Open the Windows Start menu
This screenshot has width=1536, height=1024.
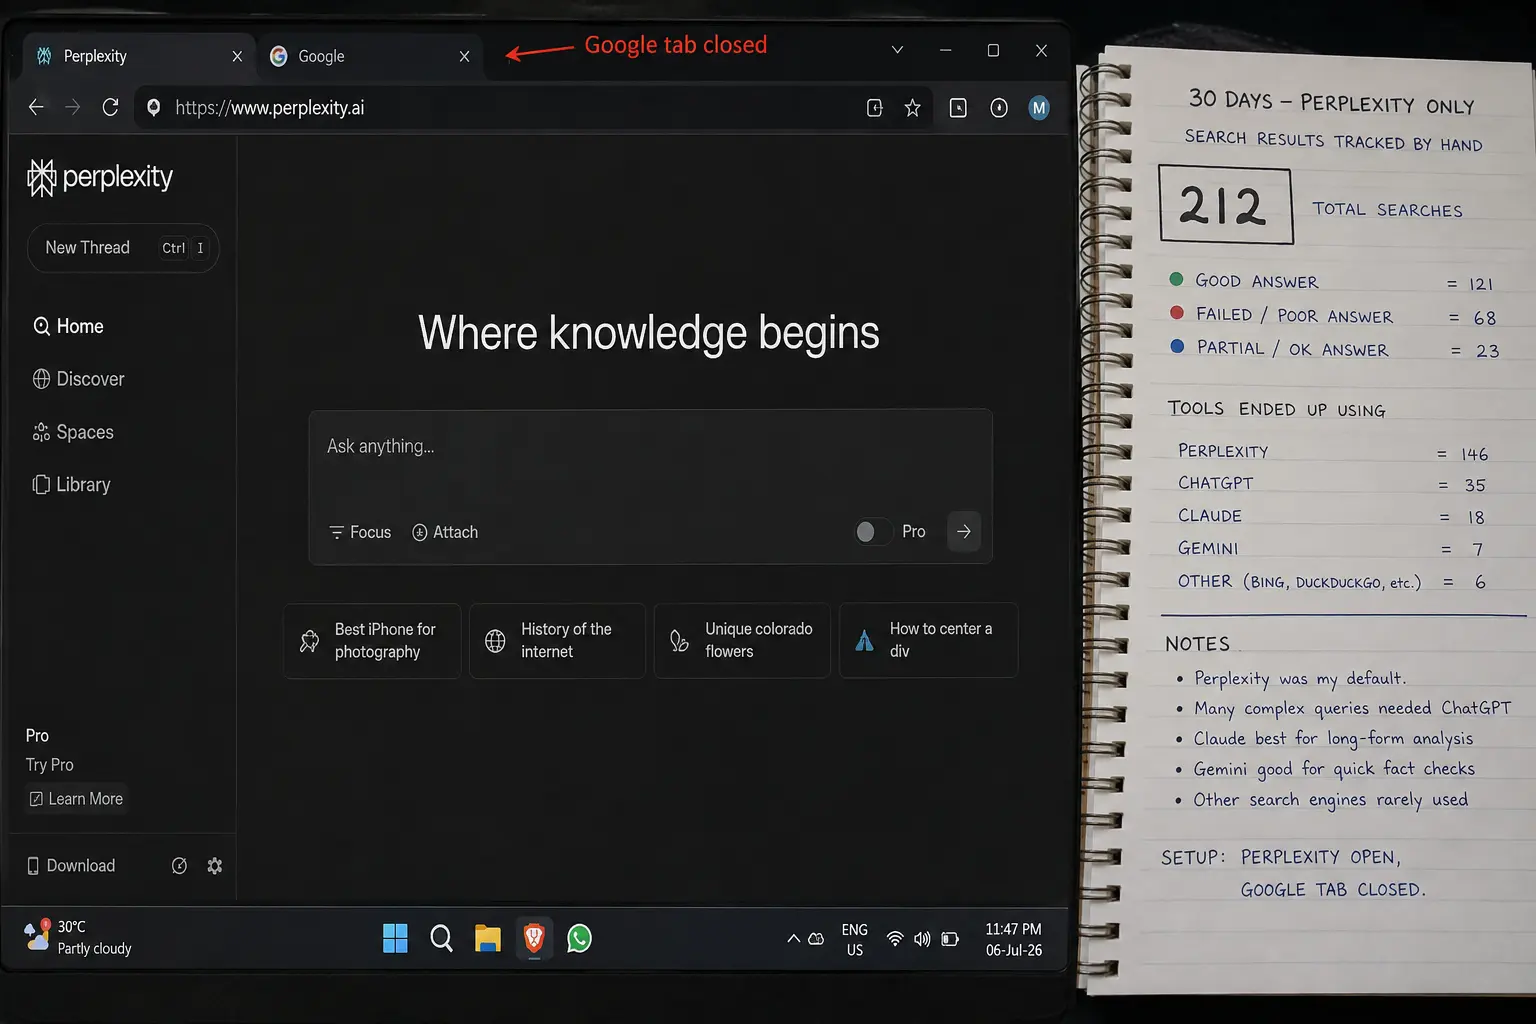coord(395,938)
